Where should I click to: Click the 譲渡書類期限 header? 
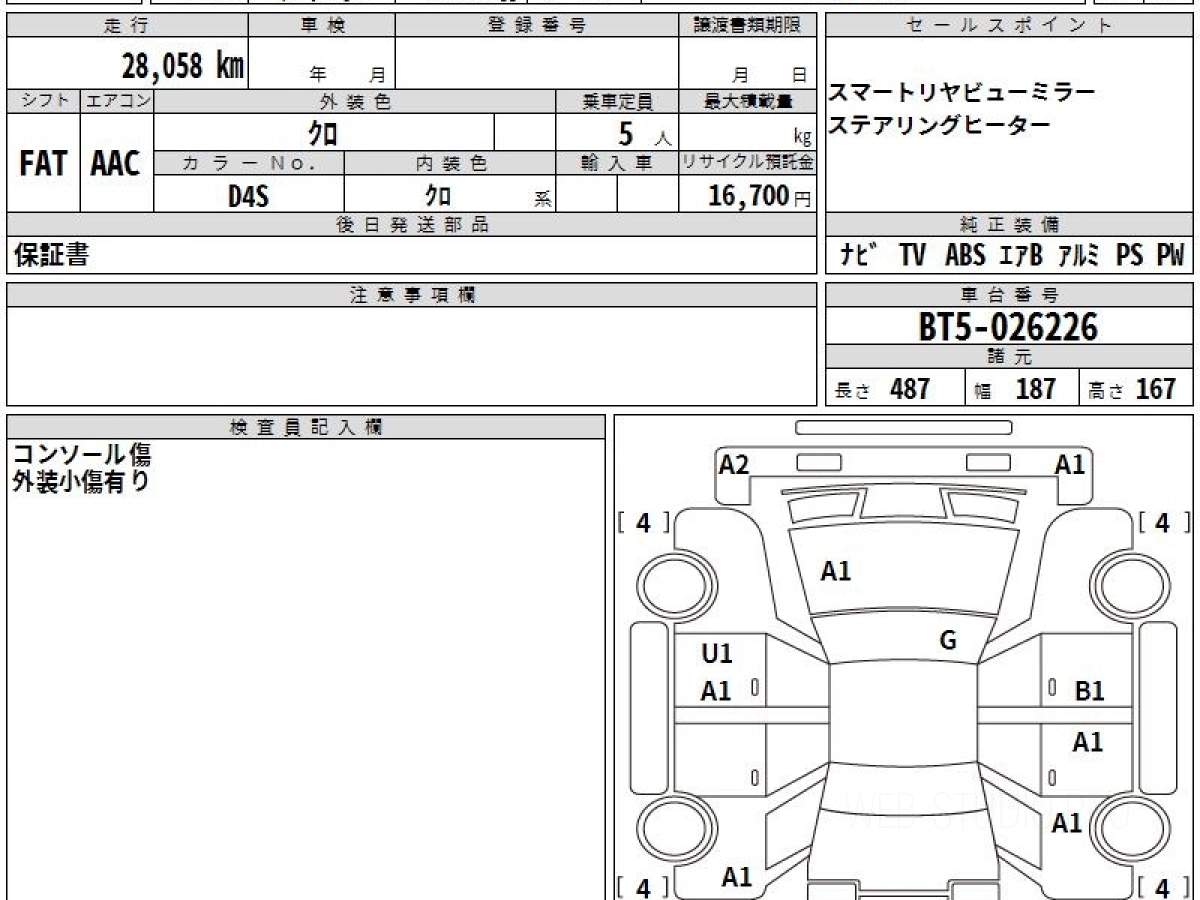(748, 26)
